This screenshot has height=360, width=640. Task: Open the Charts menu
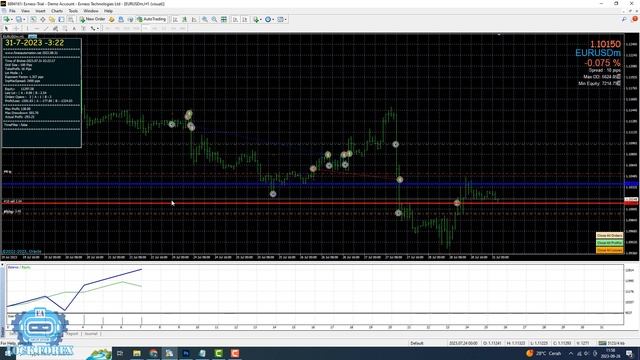tap(57, 11)
